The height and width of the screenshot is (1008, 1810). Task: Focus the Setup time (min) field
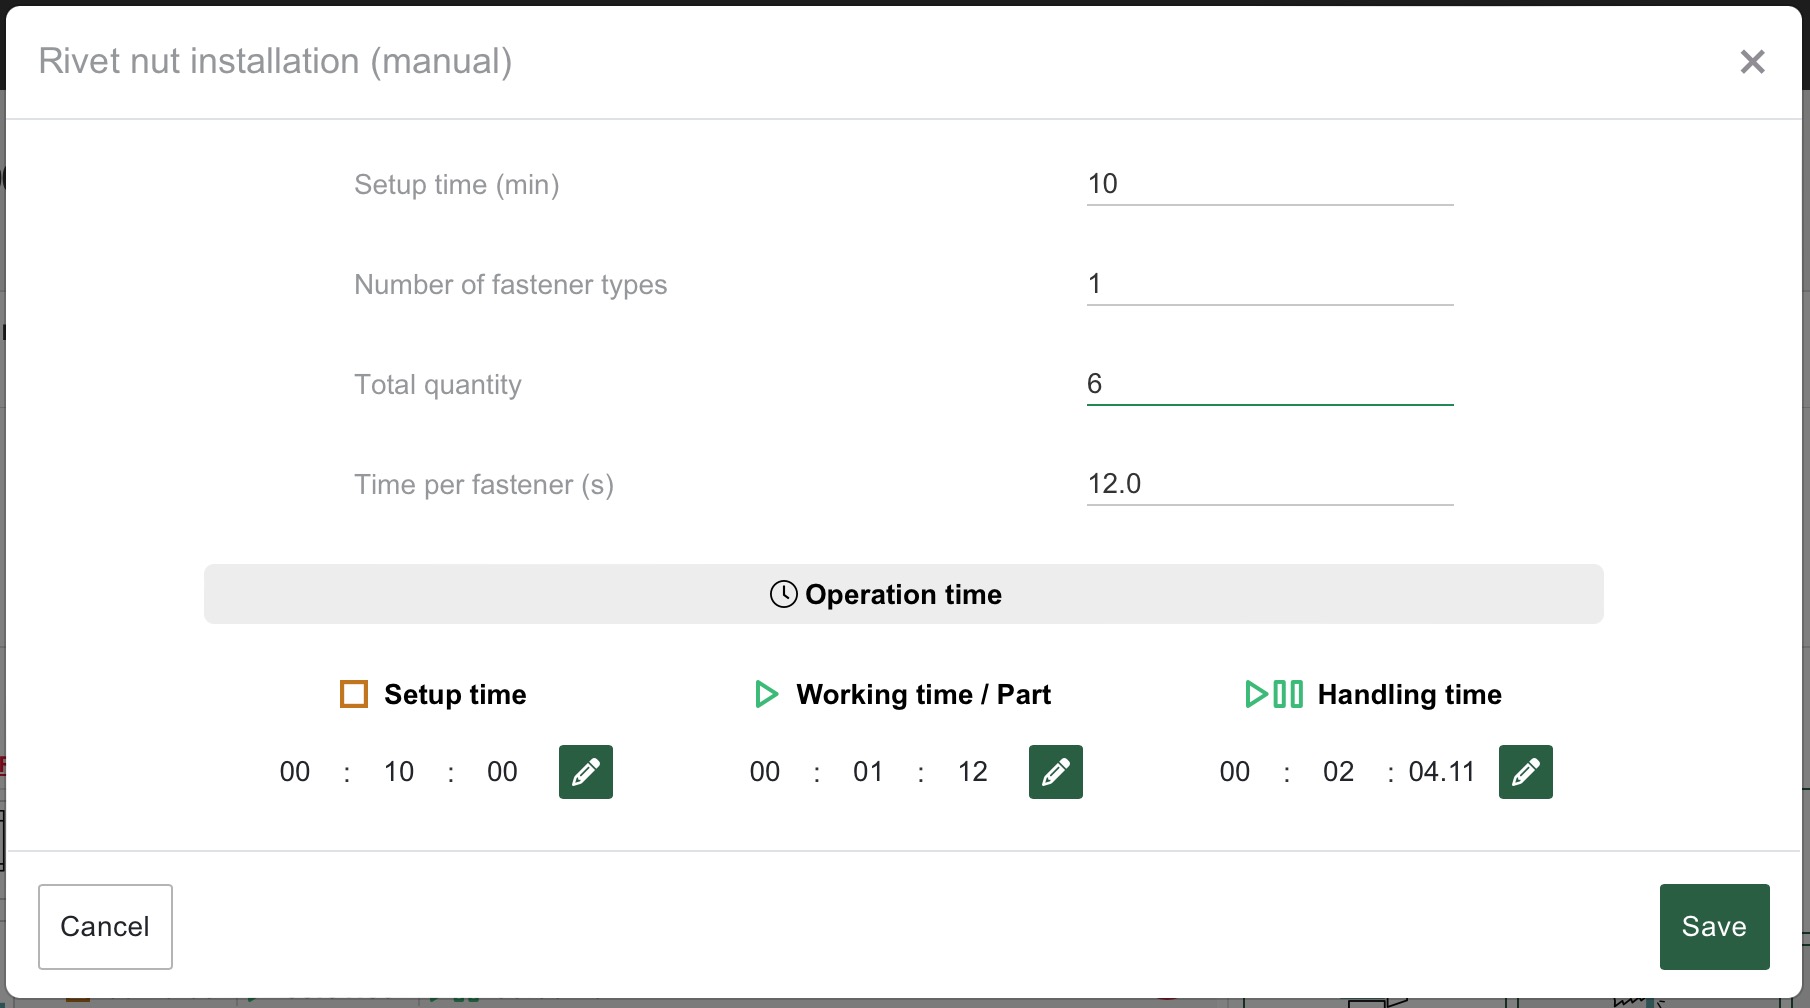[1269, 184]
